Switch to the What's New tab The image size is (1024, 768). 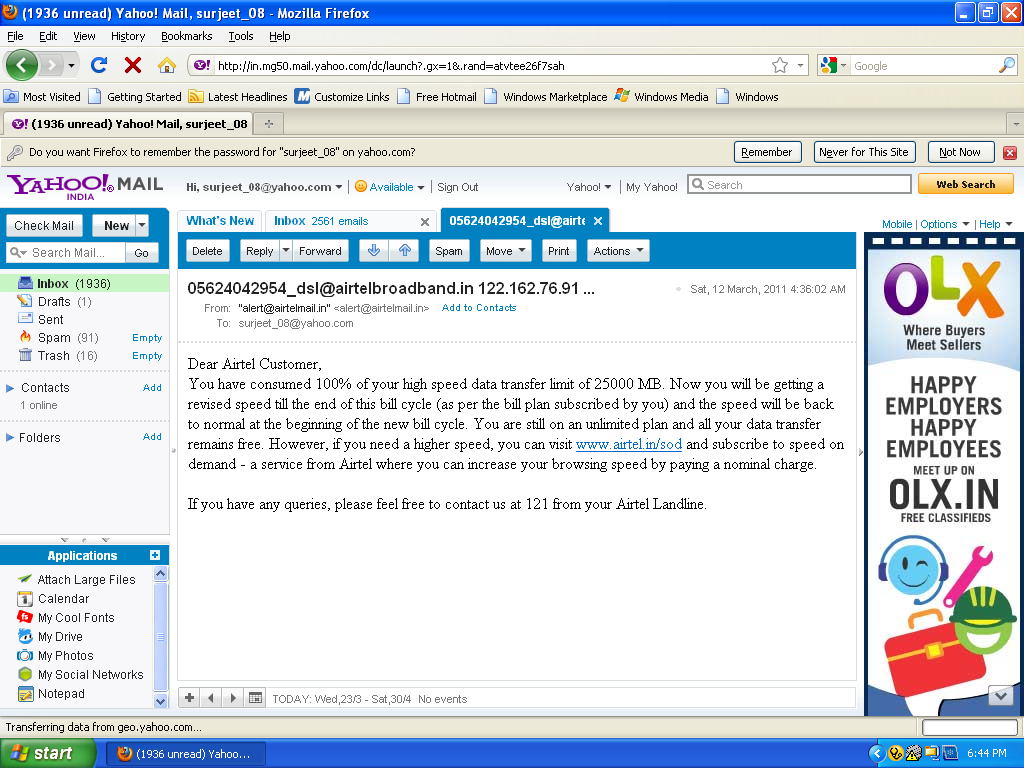tap(220, 221)
